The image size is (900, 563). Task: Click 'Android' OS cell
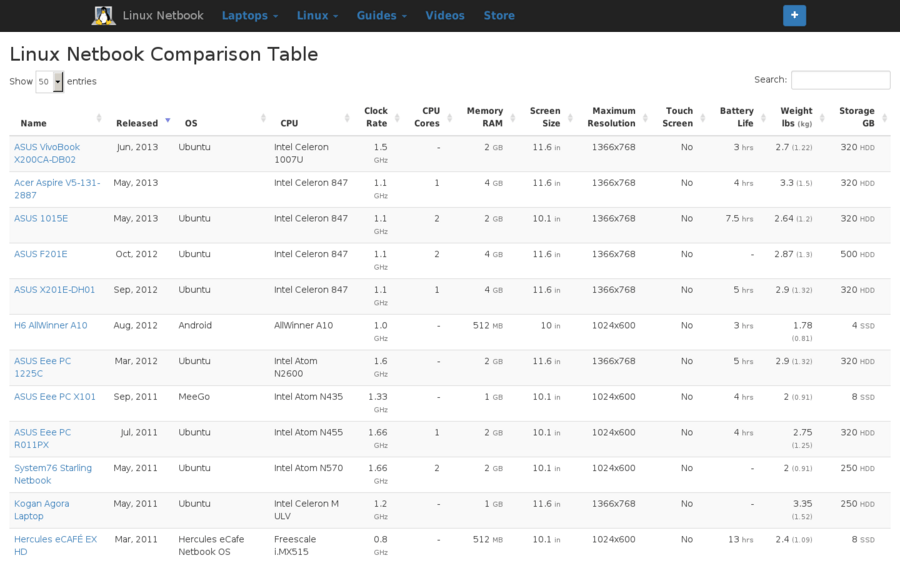[x=195, y=325]
